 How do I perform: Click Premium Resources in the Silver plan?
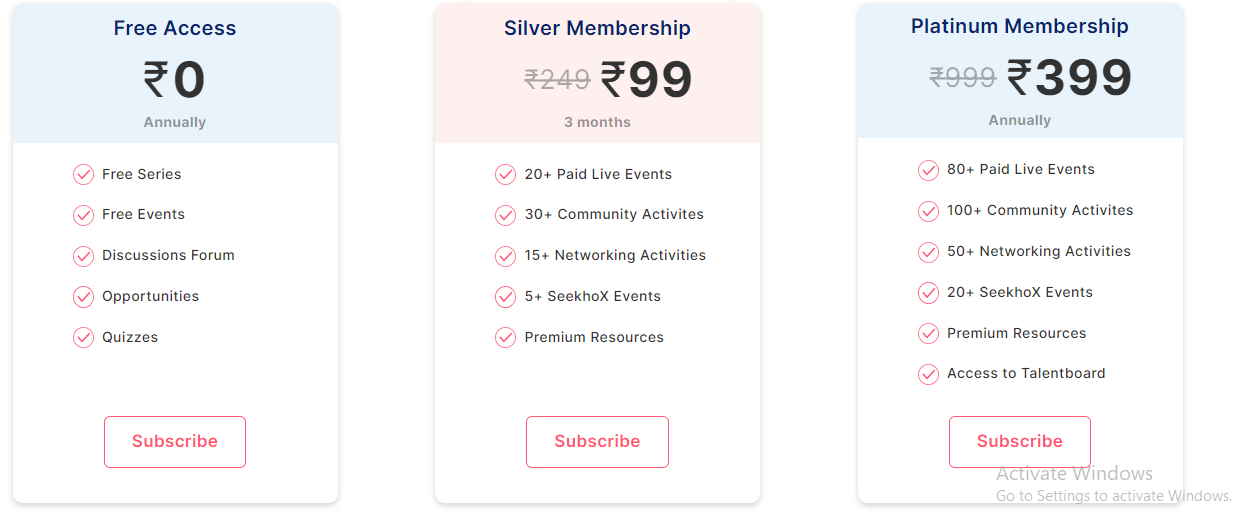click(594, 338)
